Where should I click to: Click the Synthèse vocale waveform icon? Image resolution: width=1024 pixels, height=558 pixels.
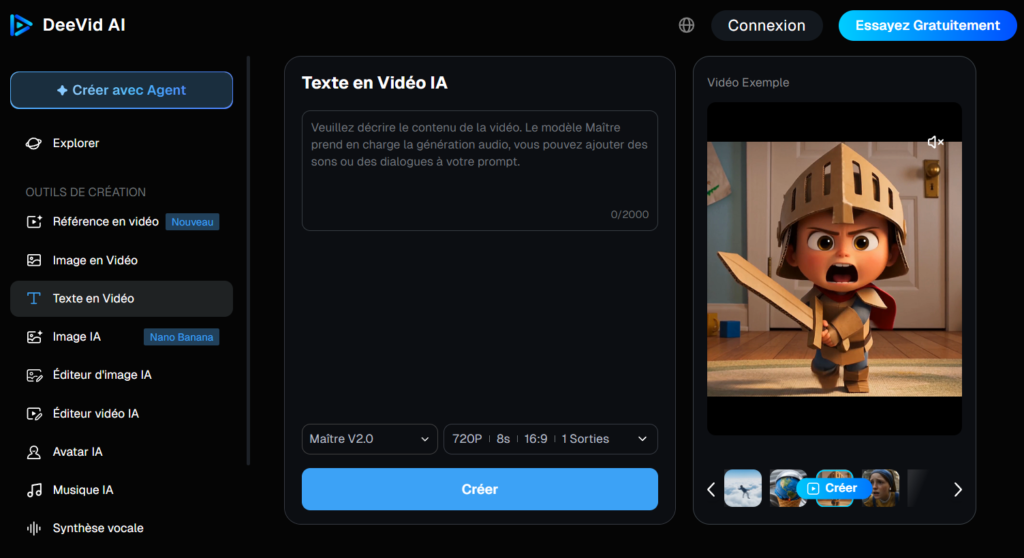33,528
